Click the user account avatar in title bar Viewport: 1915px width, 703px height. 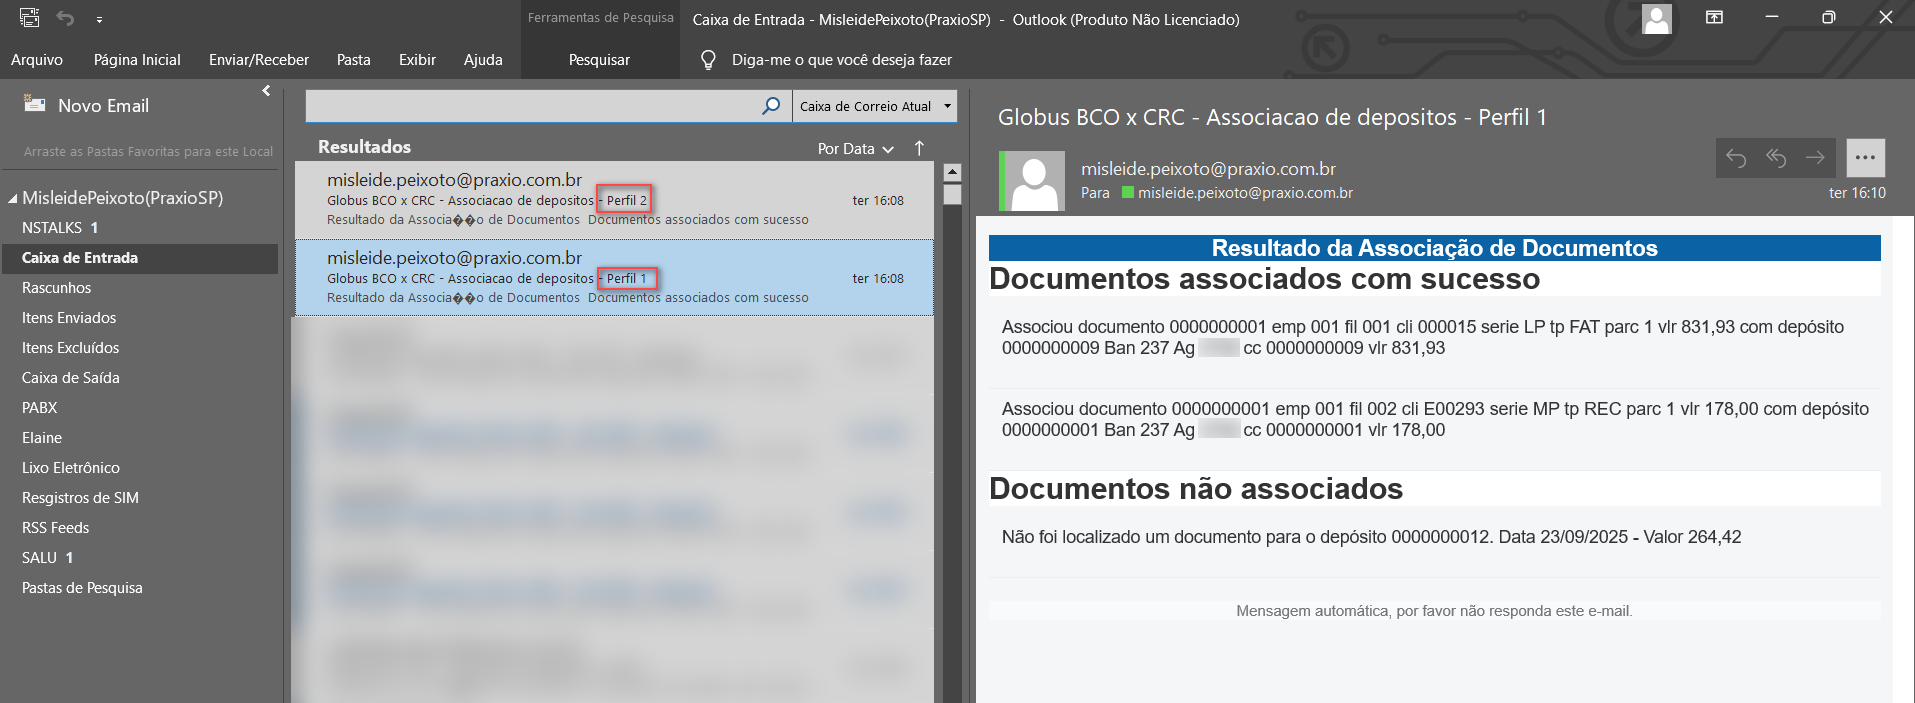(x=1657, y=18)
